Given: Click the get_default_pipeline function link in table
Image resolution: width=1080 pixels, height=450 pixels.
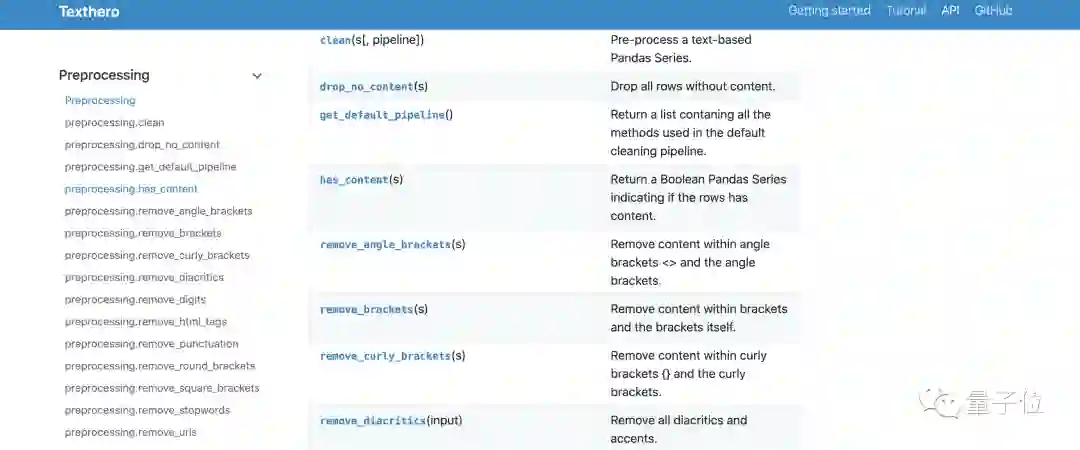Looking at the screenshot, I should [382, 115].
